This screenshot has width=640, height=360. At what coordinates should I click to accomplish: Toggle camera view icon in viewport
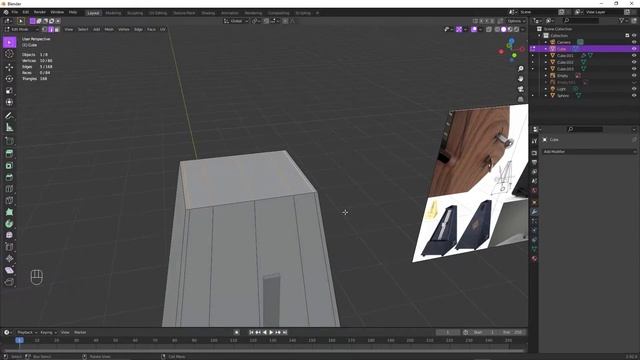520,89
